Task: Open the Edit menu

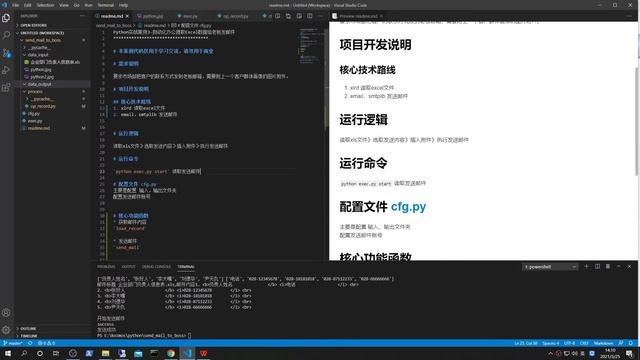Action: click(28, 5)
